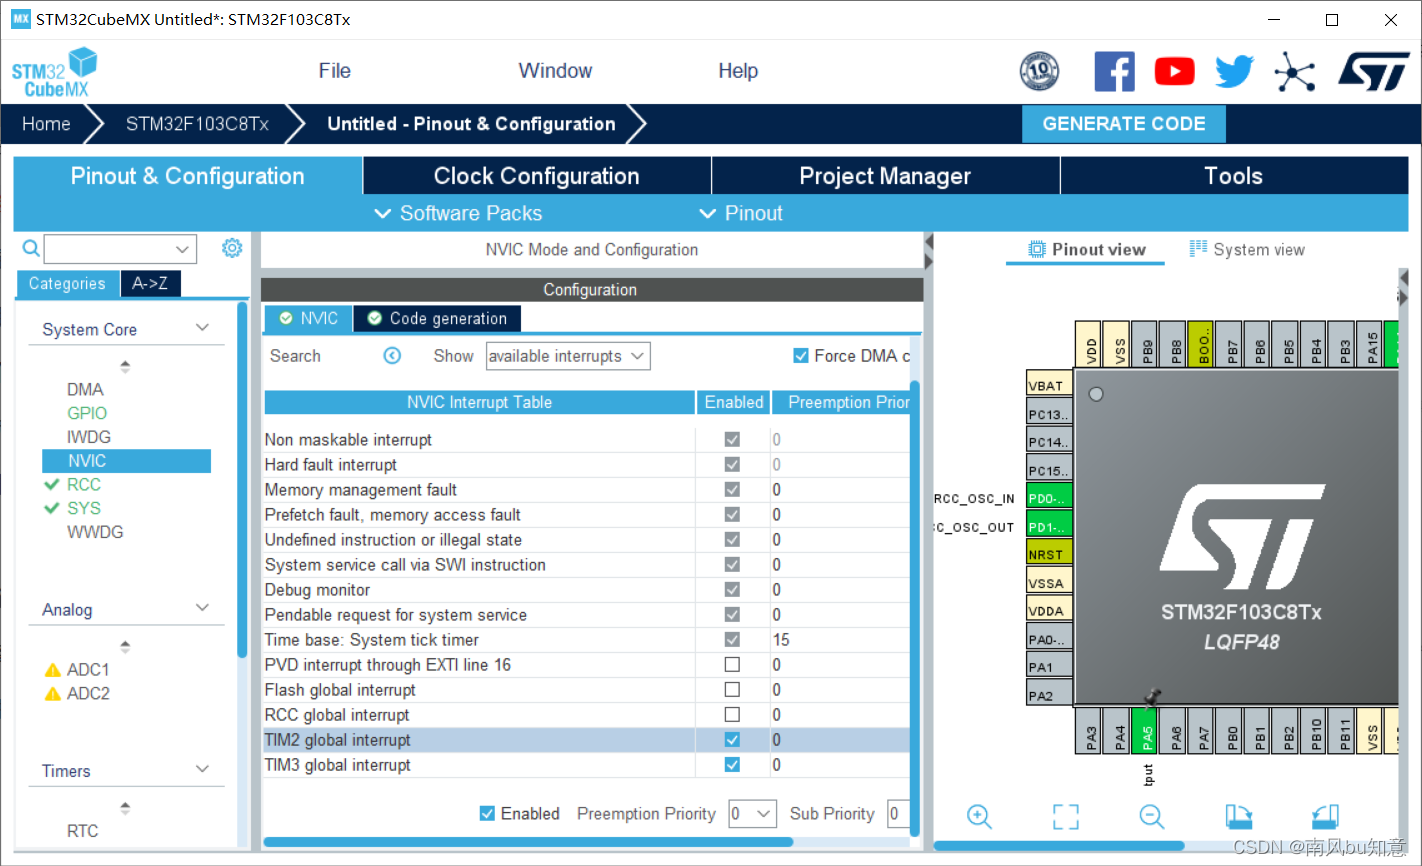This screenshot has width=1422, height=866.
Task: Open the Window menu
Action: 555,71
